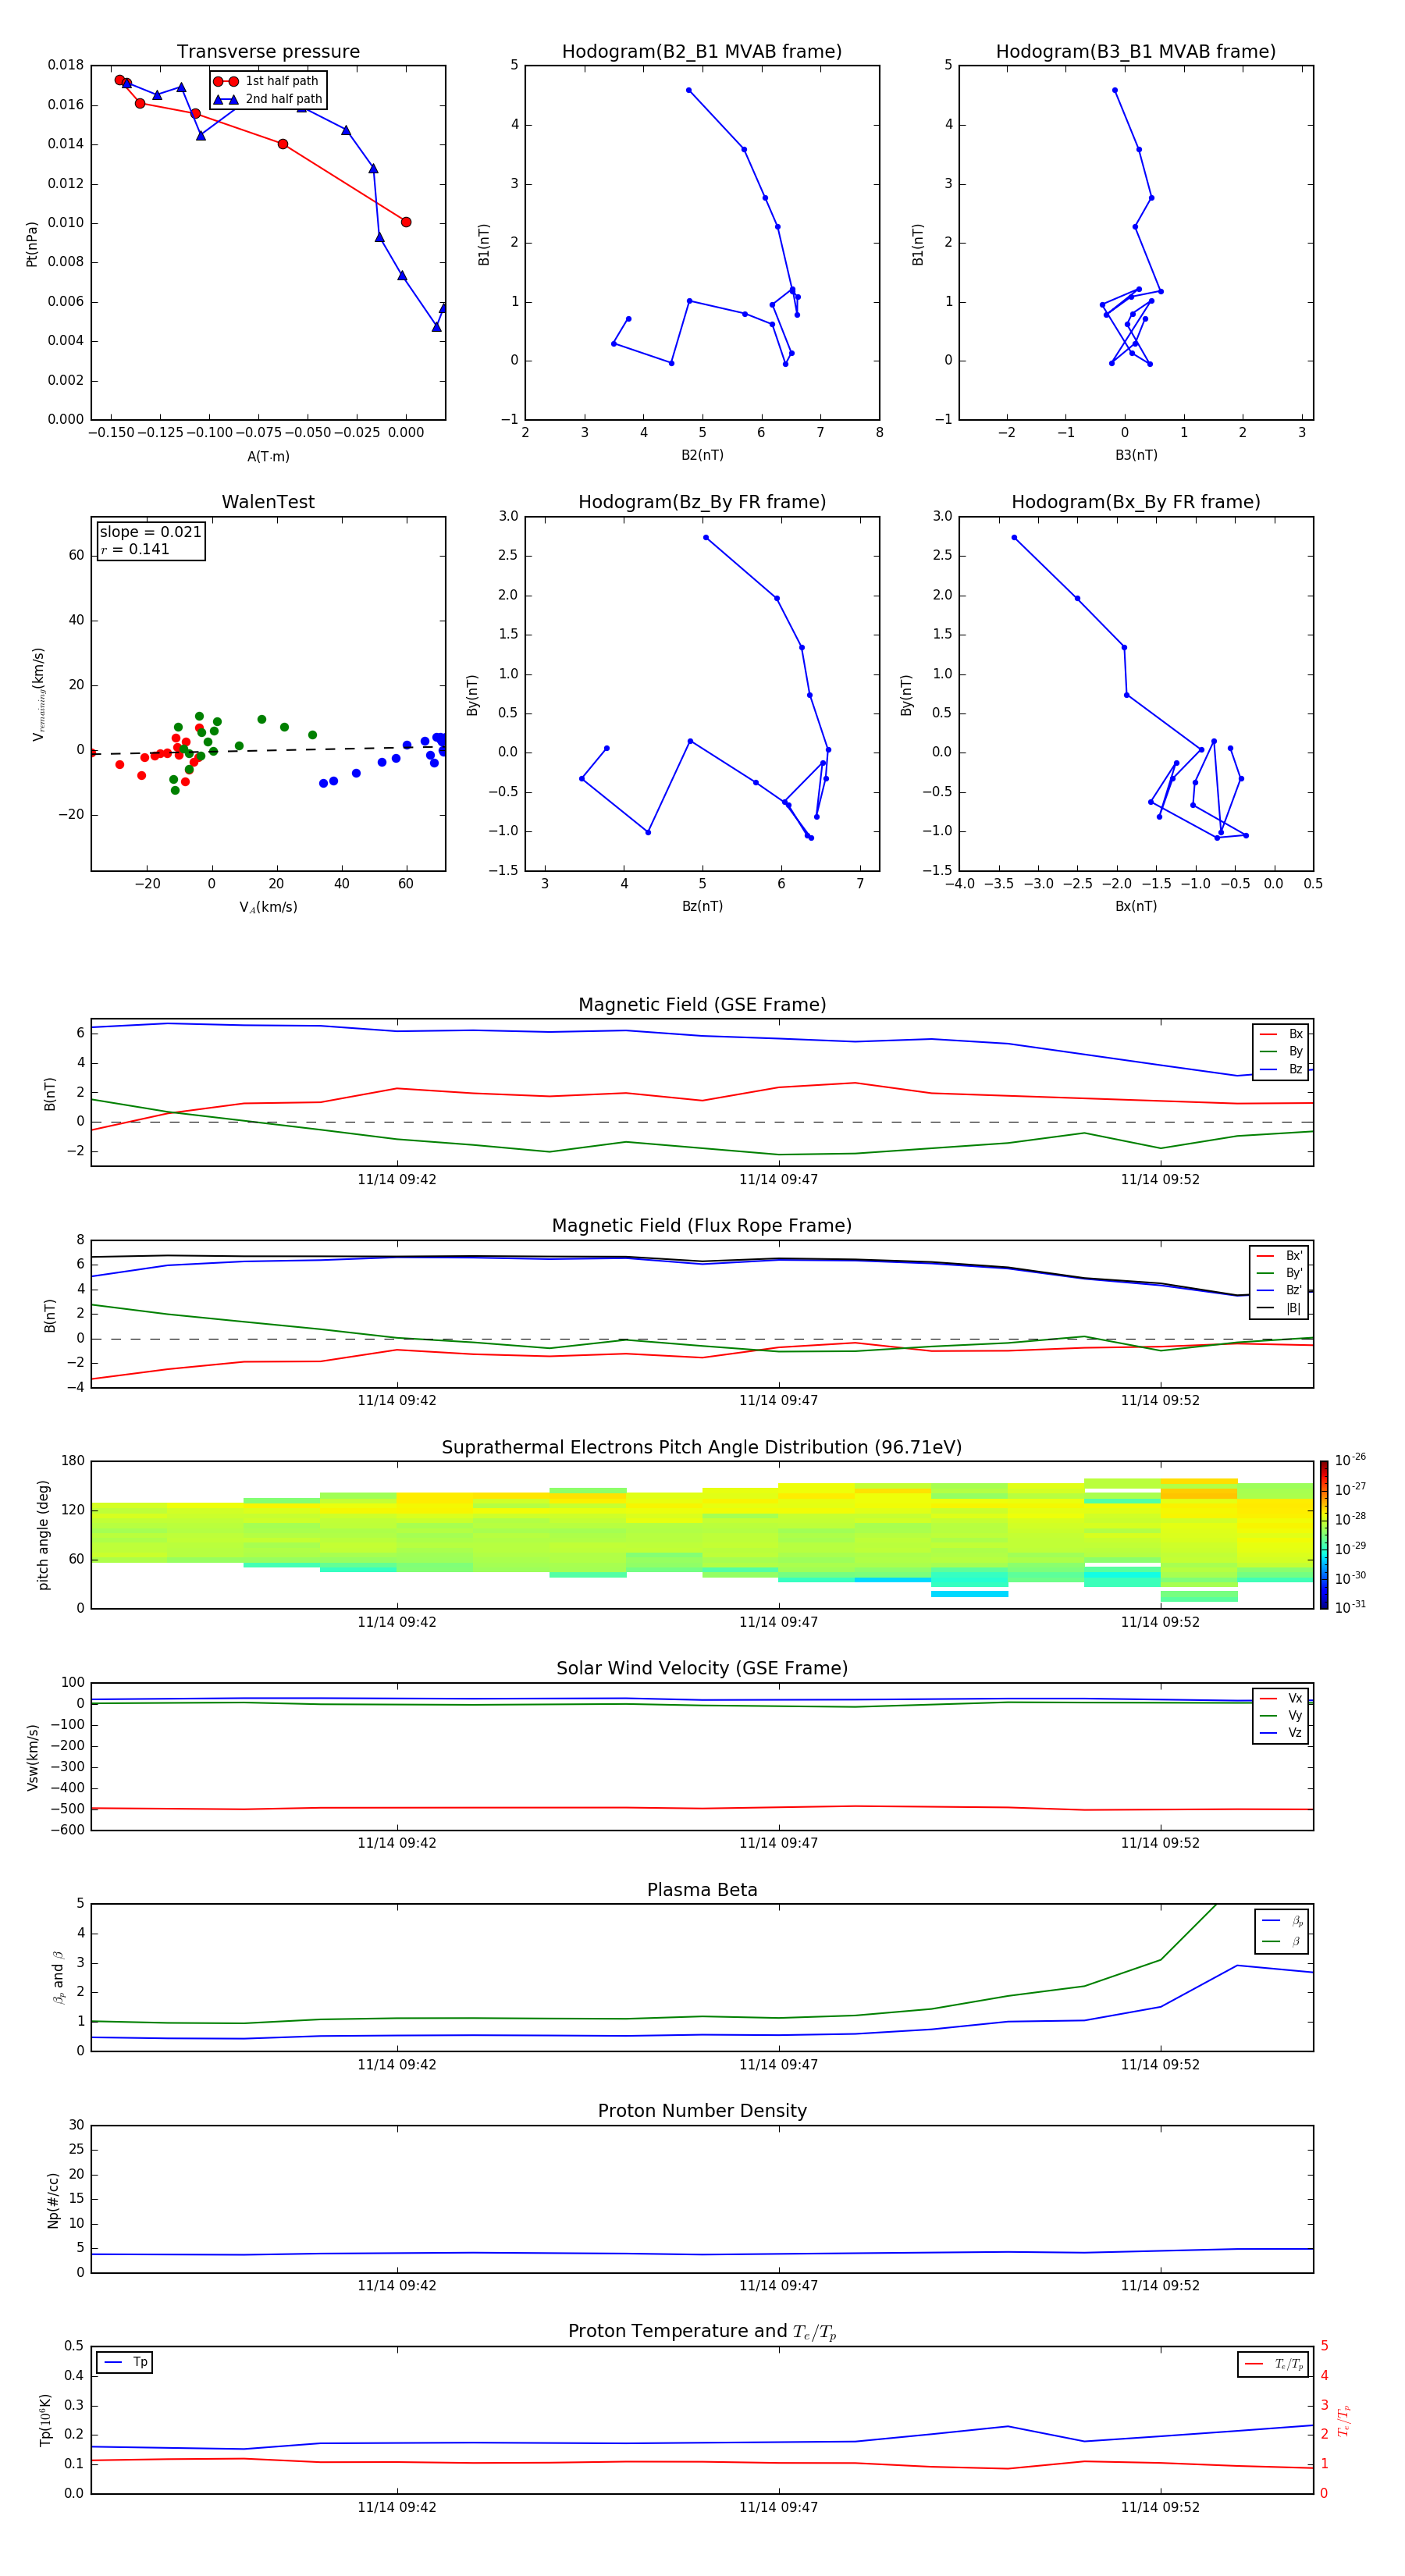Select the 'Proton Temperature and Te/Tp' title
Screen dimensions: 1405x2576
[x=702, y=2332]
